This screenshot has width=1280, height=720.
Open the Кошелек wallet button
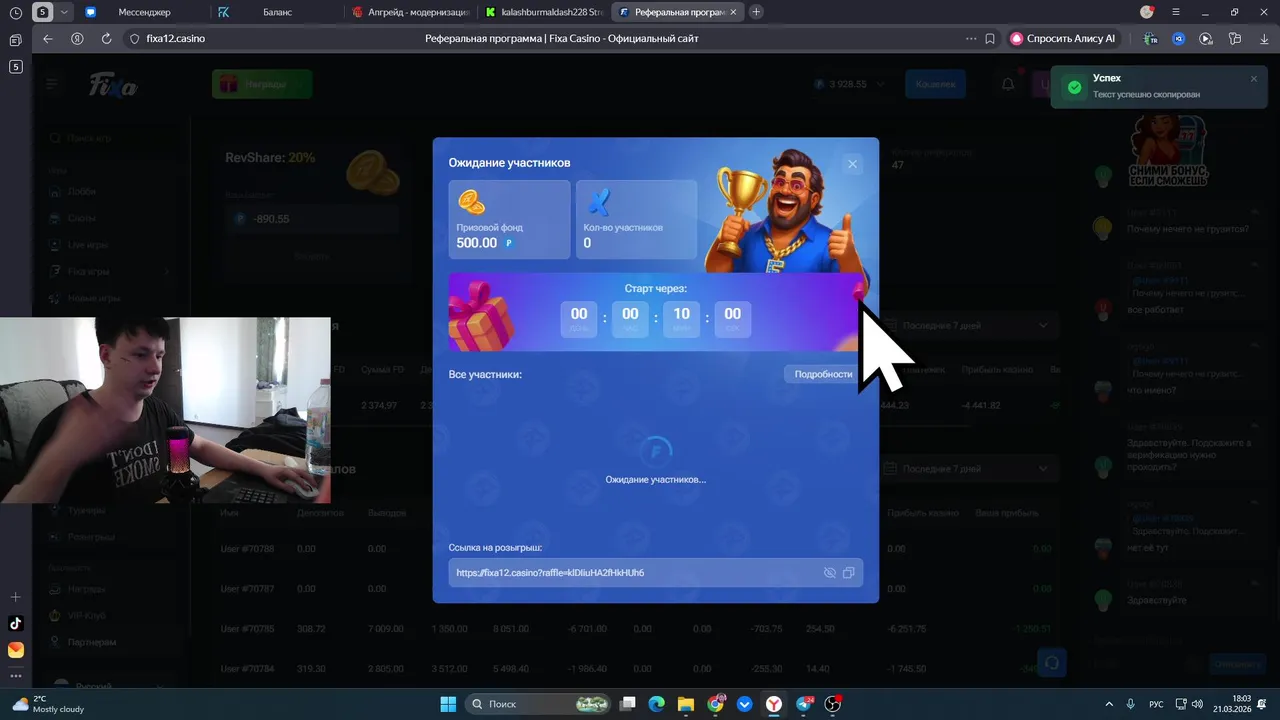(x=935, y=84)
